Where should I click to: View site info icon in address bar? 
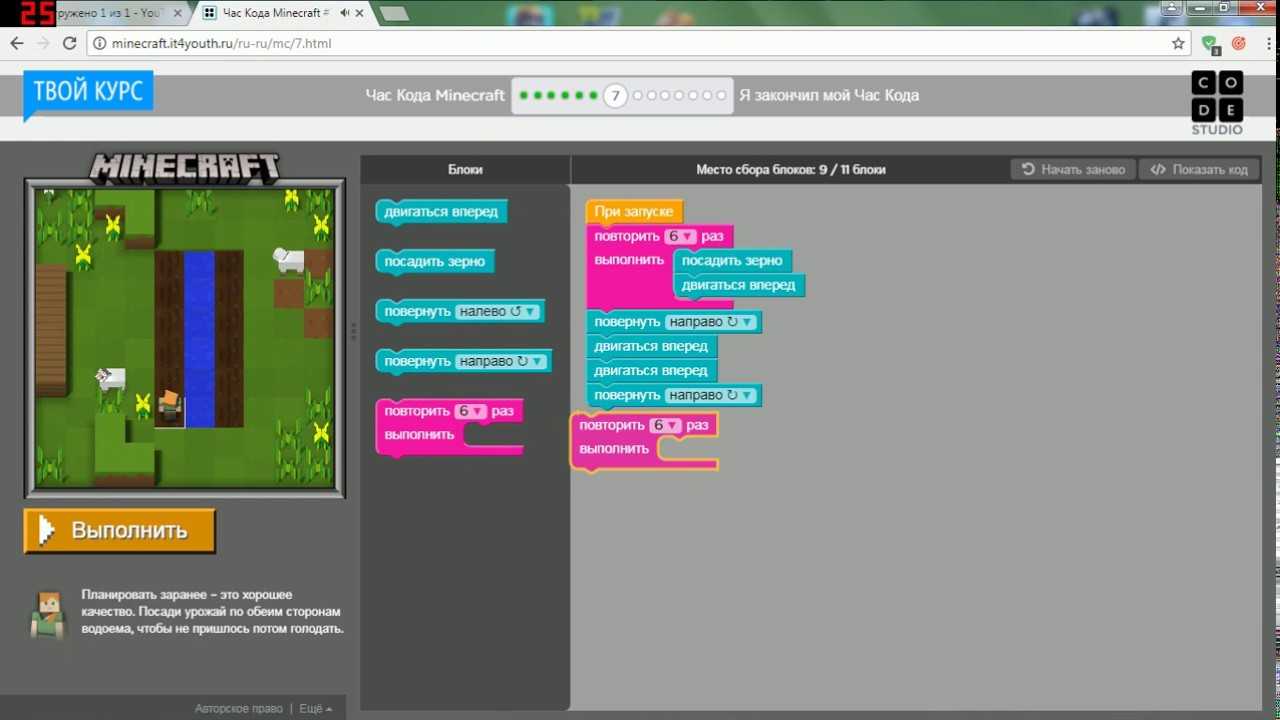click(x=98, y=43)
